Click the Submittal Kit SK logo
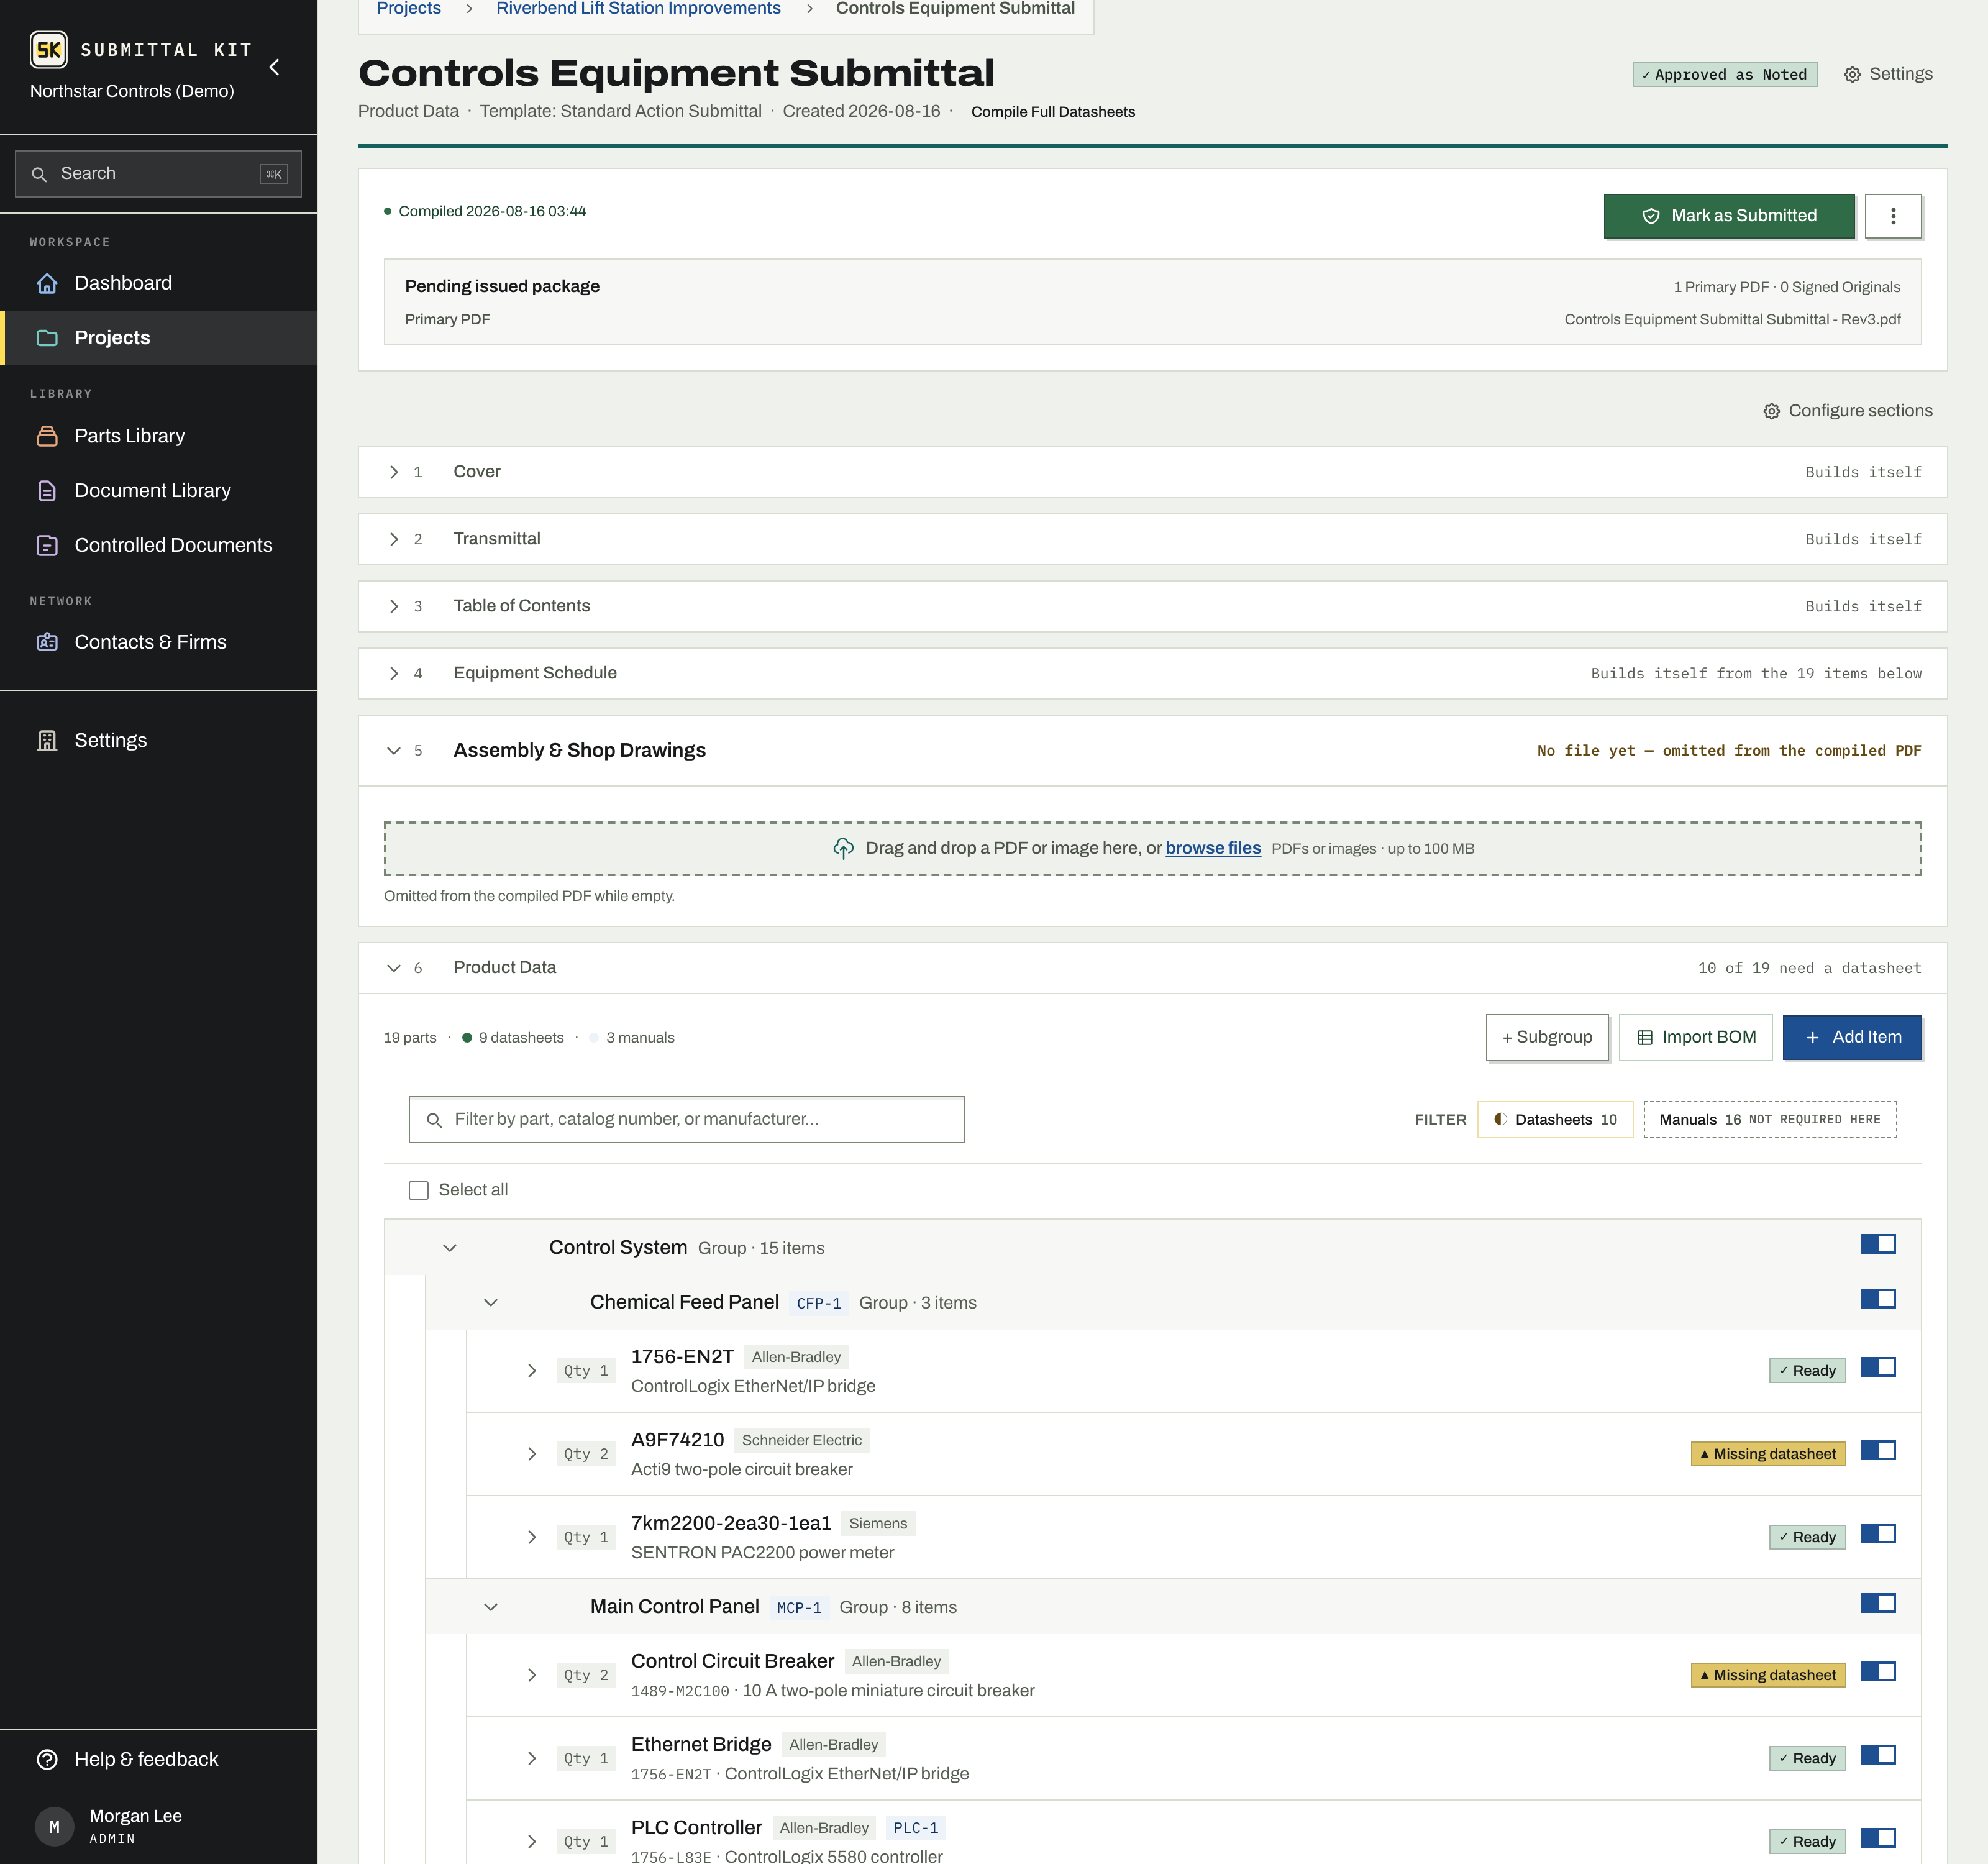This screenshot has width=1988, height=1864. click(48, 49)
